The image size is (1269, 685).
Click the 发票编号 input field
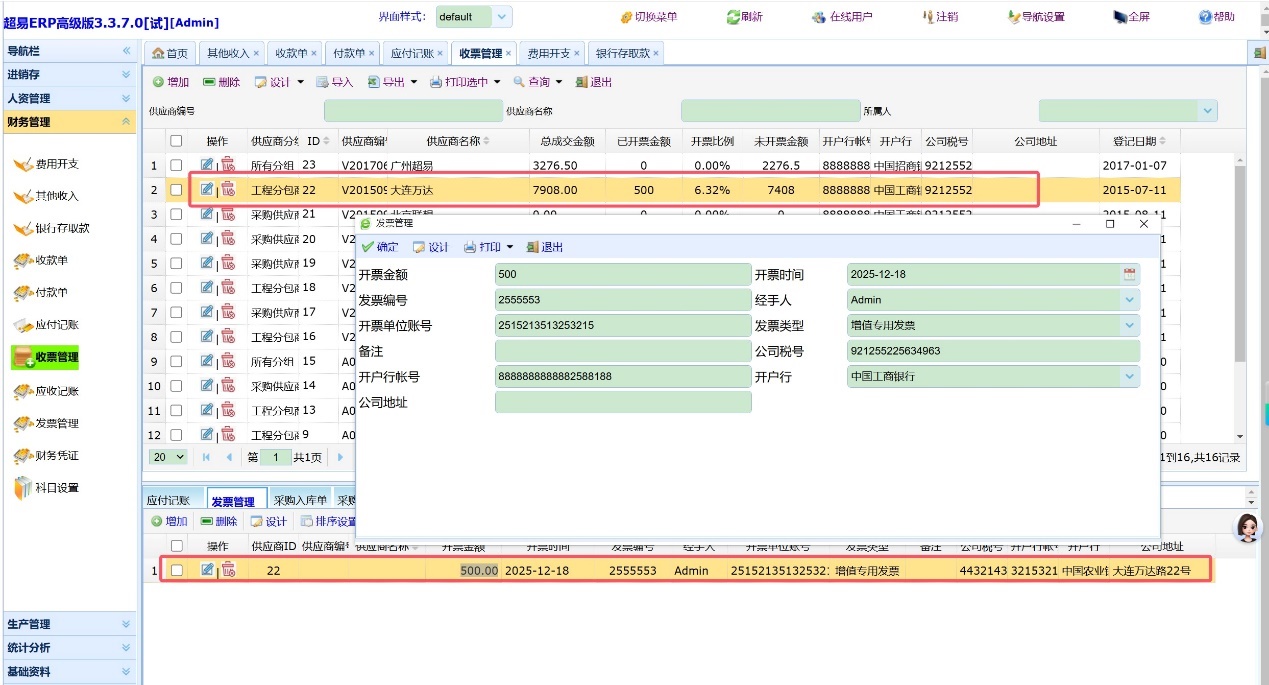(622, 300)
